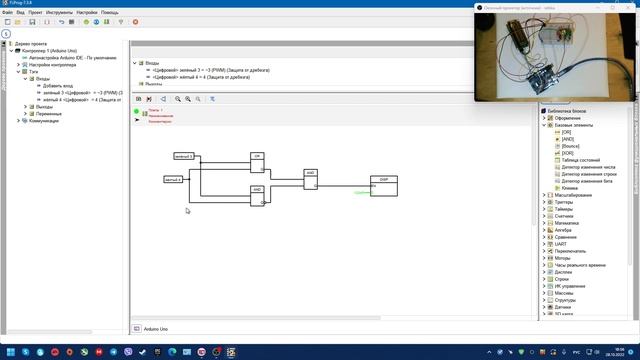Select the lower AND block with inverted output

(257, 196)
